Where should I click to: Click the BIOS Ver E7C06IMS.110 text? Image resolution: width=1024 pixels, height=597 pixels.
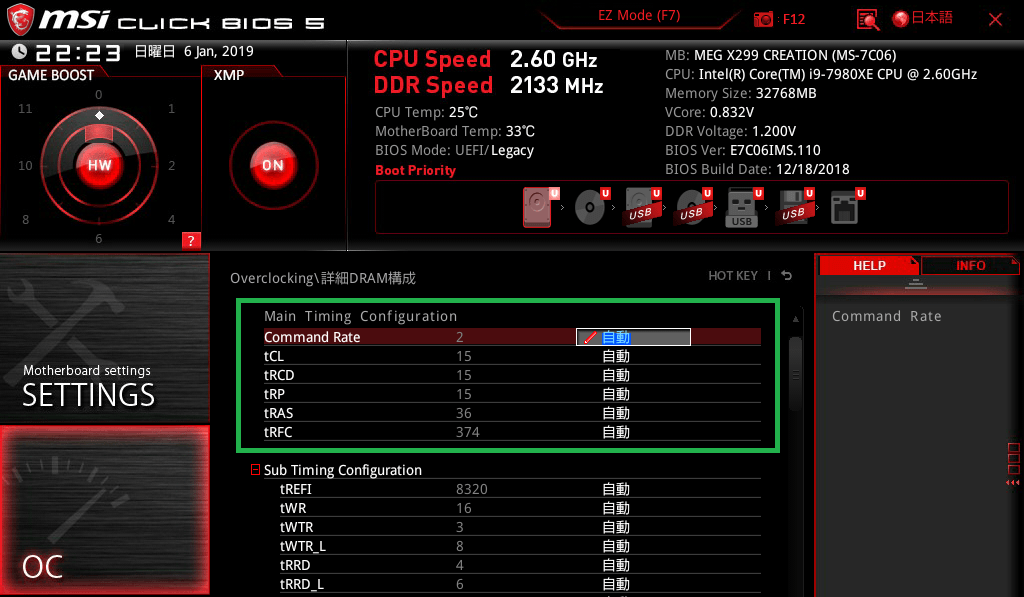point(743,150)
